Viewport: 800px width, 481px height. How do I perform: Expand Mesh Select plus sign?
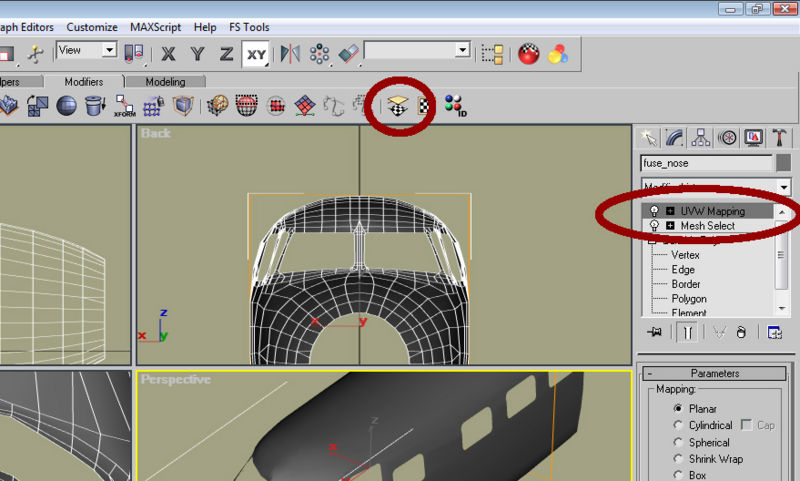pyautogui.click(x=670, y=225)
